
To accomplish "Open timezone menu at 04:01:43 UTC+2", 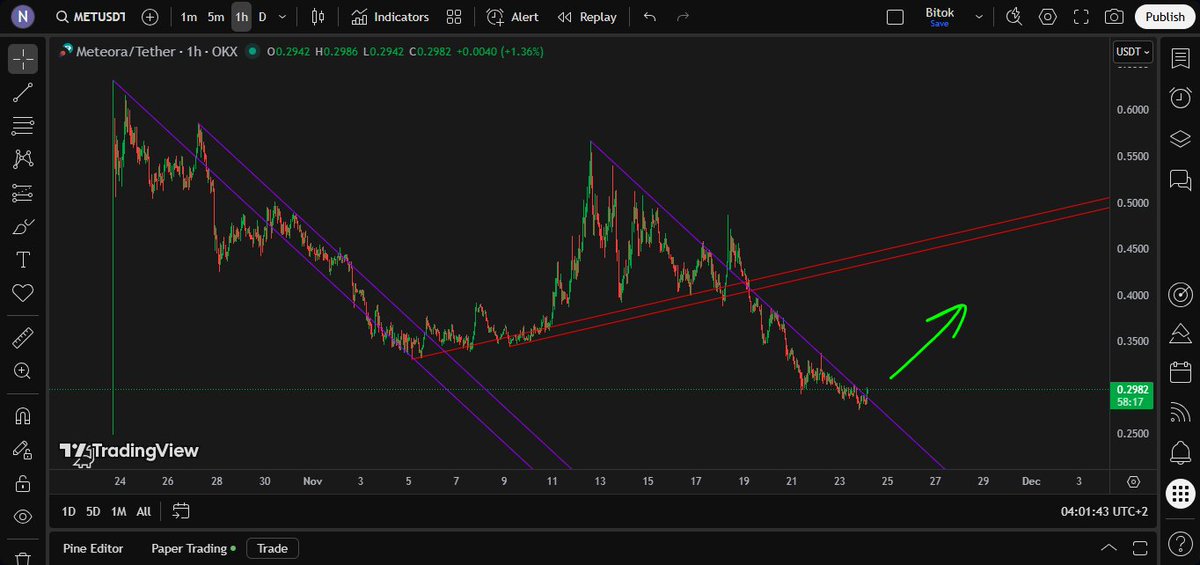I will click(x=1104, y=511).
